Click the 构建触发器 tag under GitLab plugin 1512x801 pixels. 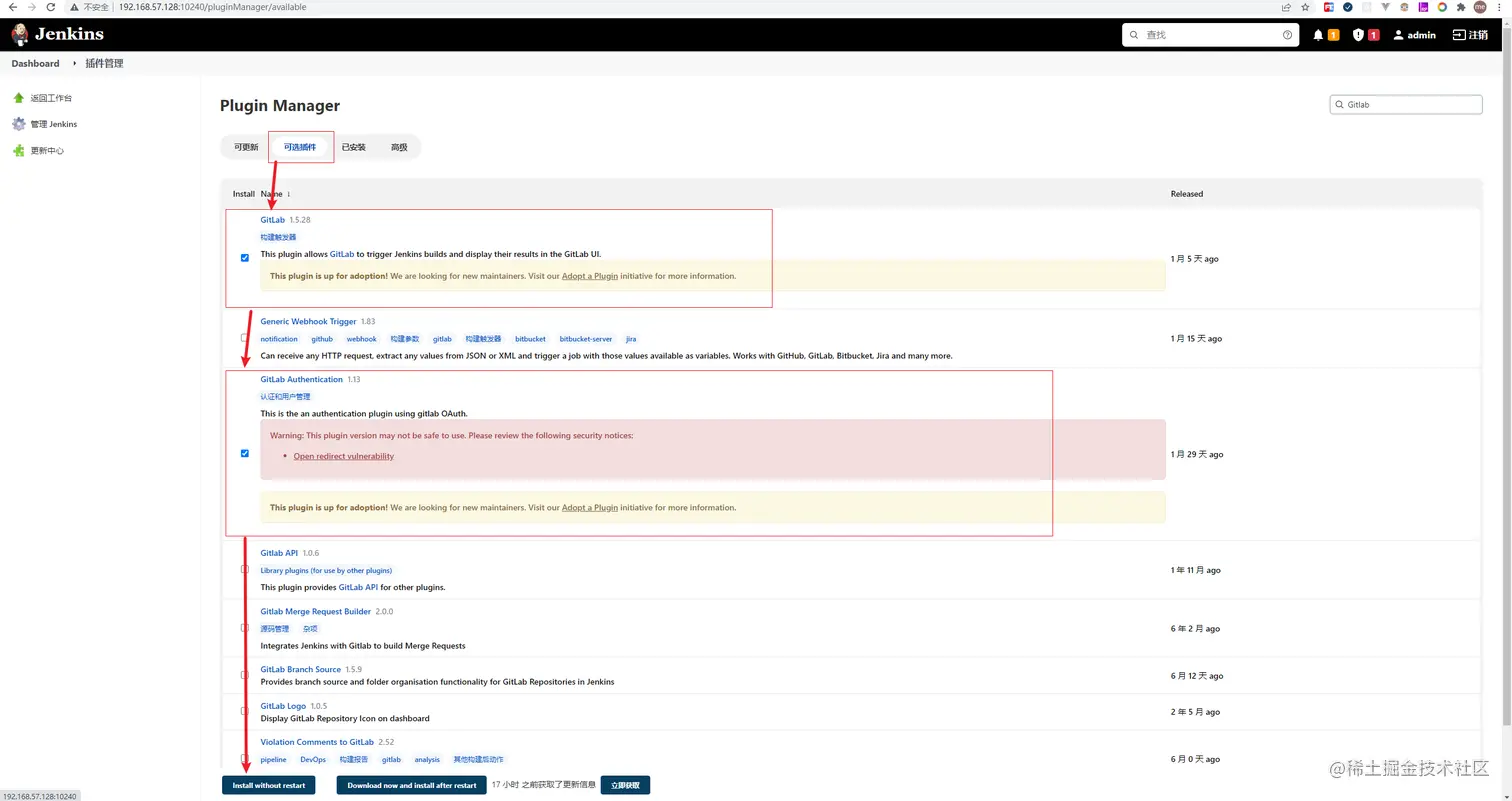pos(278,237)
